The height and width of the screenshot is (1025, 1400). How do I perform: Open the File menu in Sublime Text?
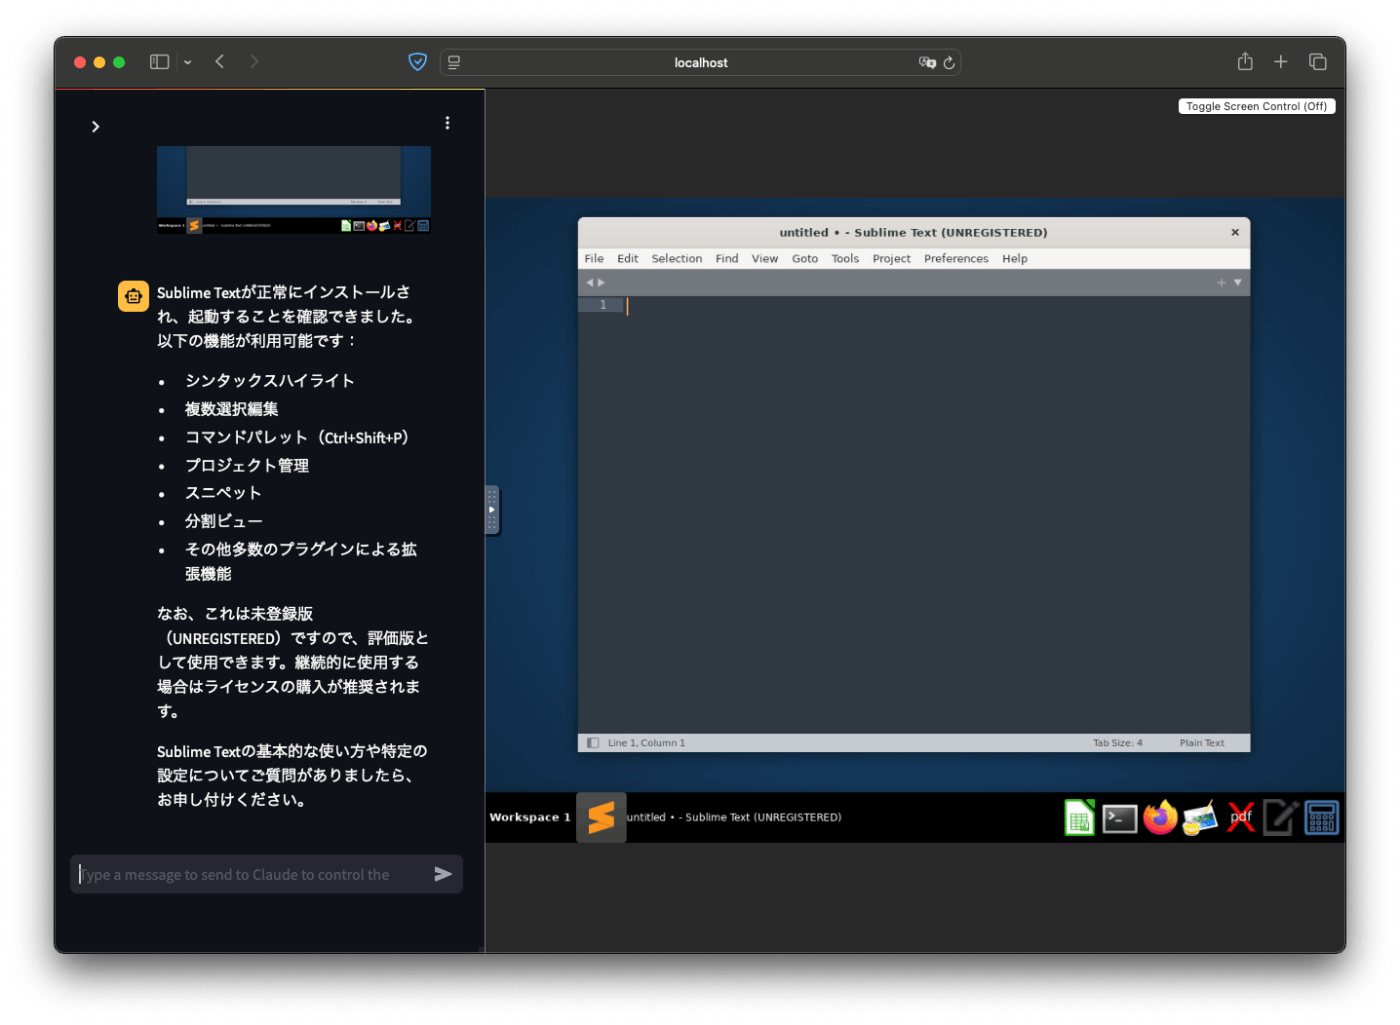point(594,258)
